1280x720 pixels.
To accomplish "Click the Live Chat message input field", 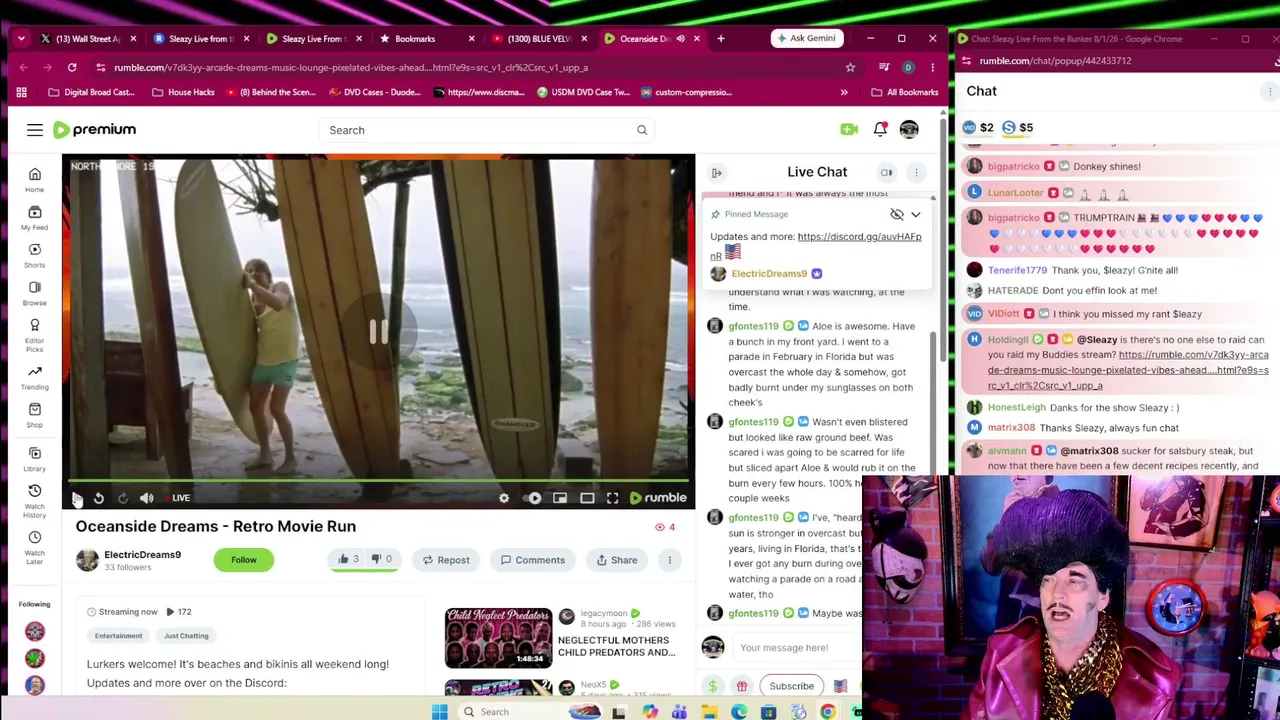I will coord(797,648).
